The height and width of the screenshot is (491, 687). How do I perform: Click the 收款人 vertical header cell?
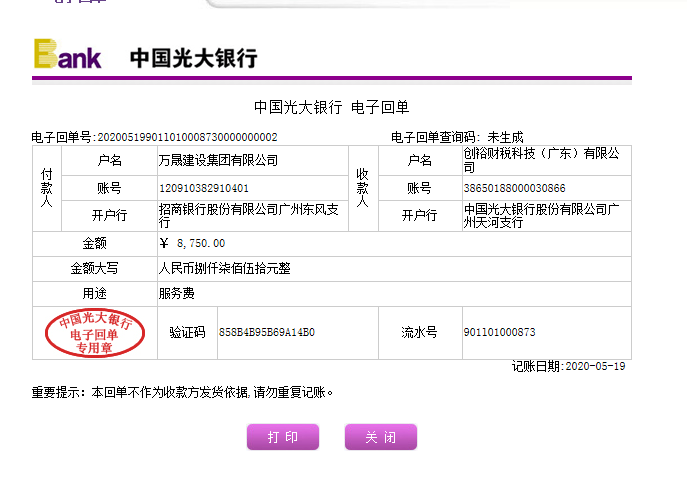(363, 188)
